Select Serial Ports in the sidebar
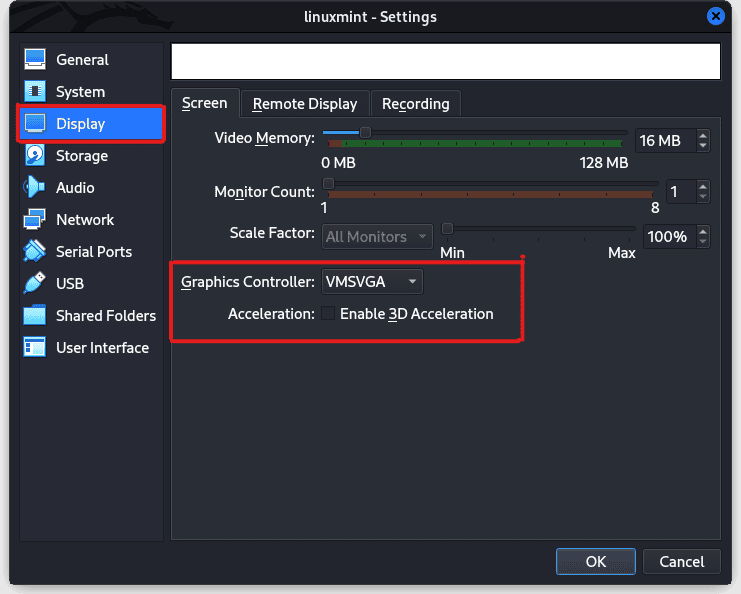The width and height of the screenshot is (741, 594). pos(92,252)
